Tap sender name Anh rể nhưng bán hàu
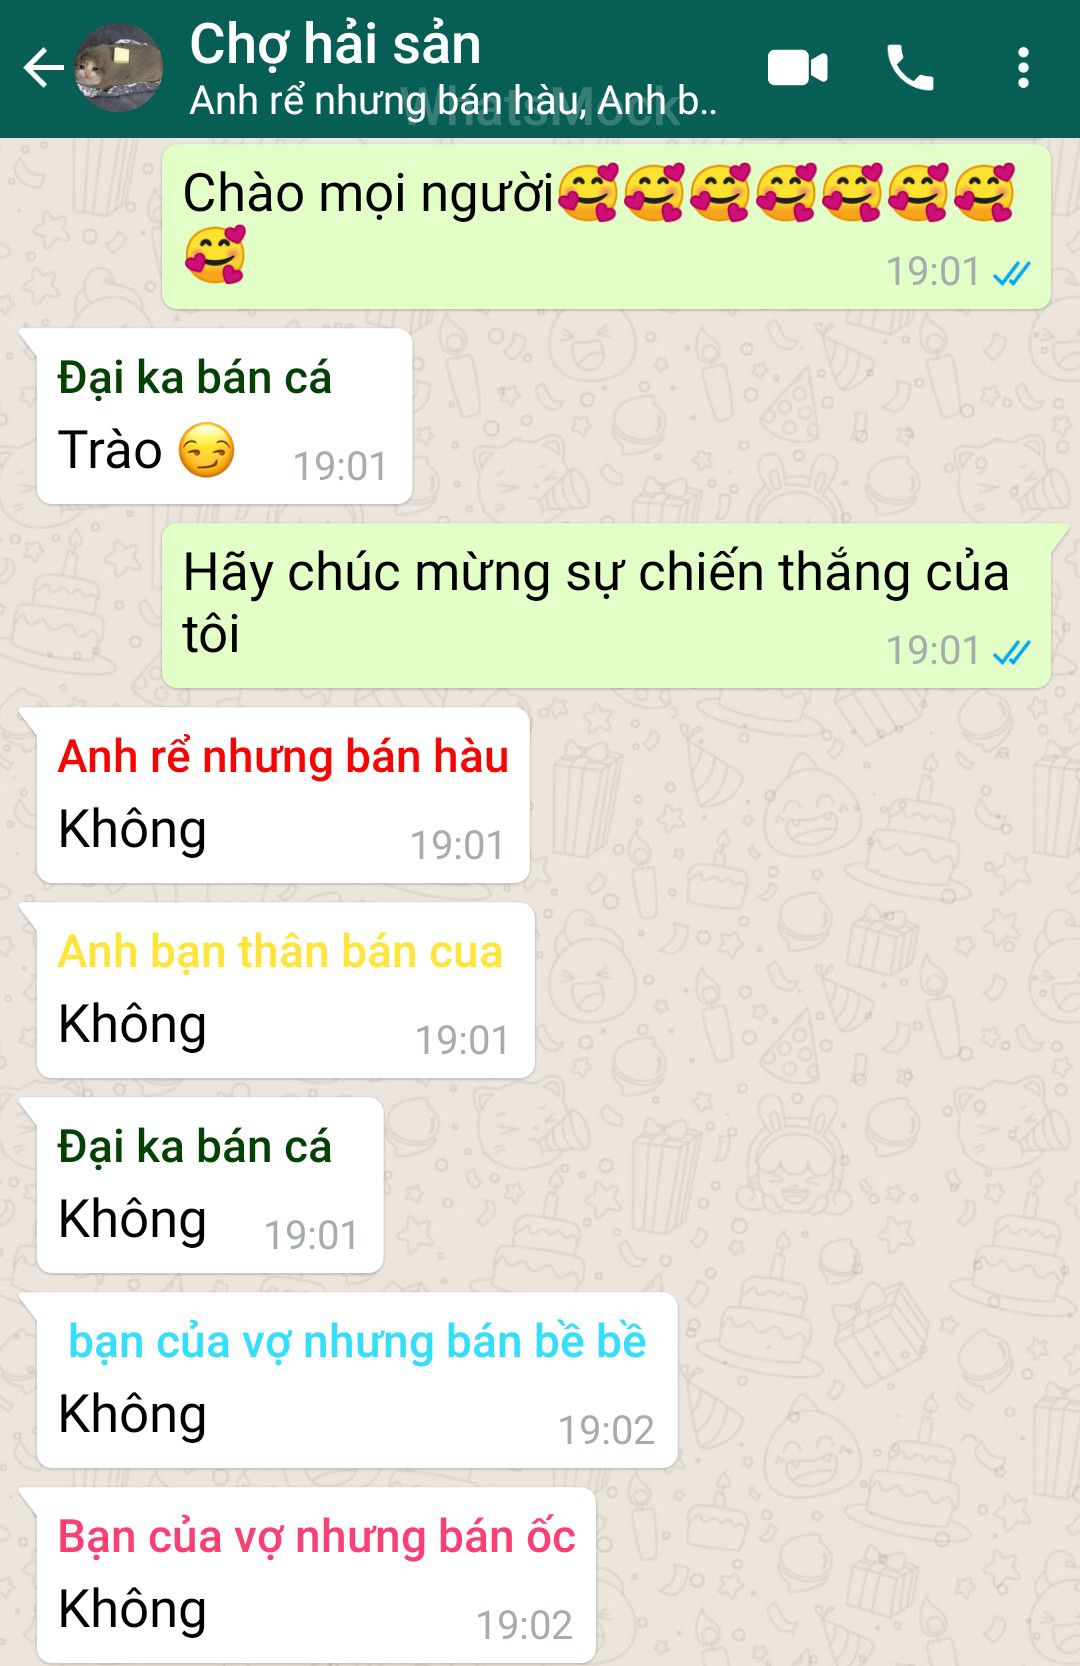The image size is (1080, 1666). (283, 756)
